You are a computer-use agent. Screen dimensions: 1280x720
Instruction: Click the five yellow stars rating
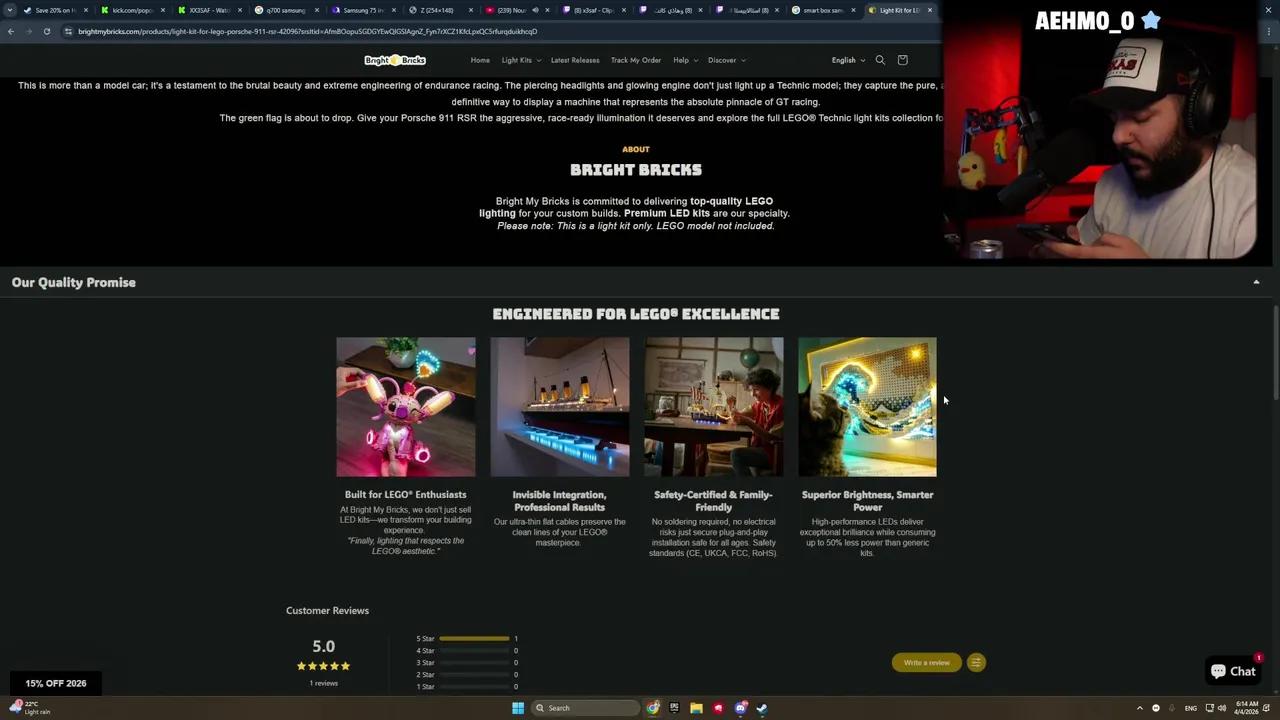323,666
